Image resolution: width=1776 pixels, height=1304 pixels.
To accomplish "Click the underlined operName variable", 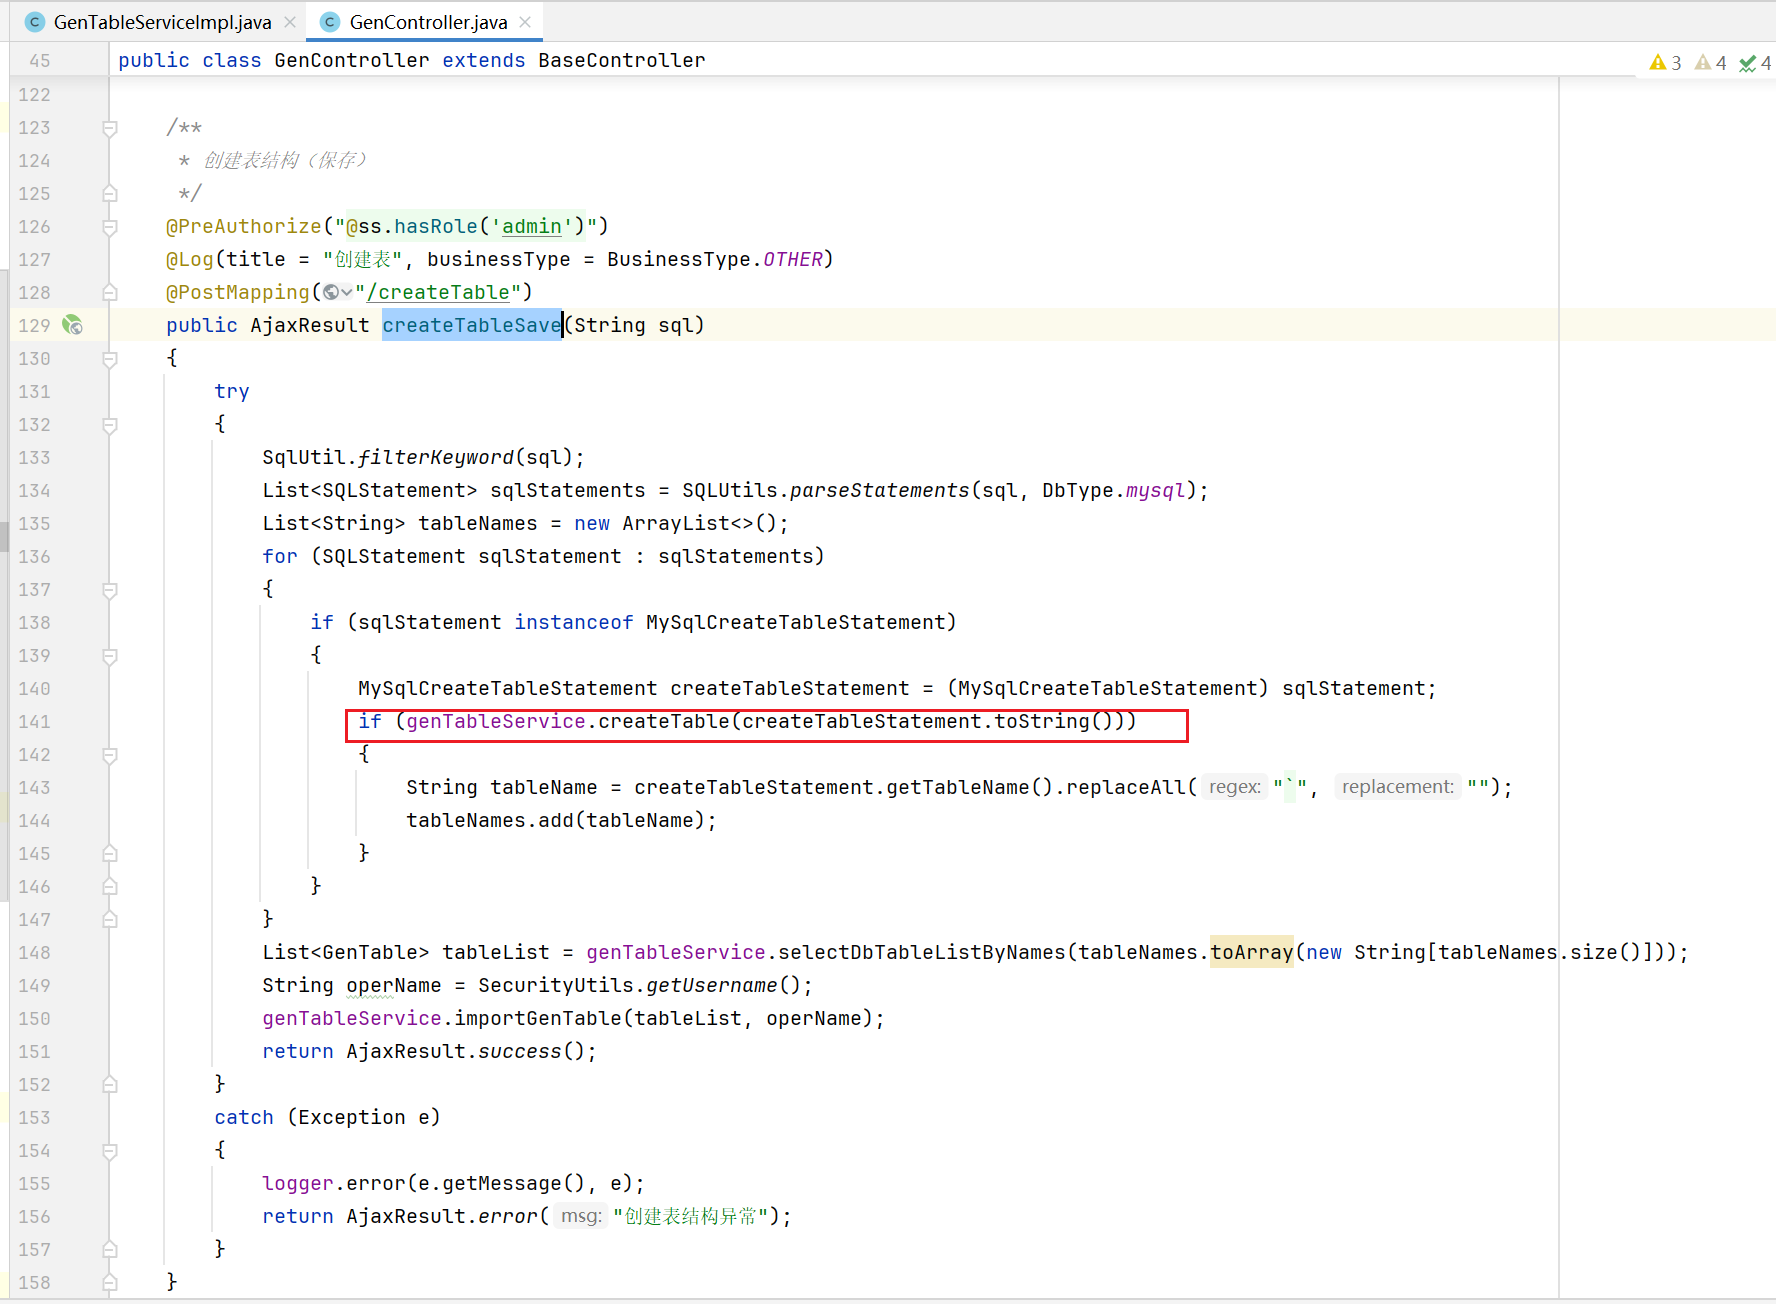I will click(x=394, y=985).
